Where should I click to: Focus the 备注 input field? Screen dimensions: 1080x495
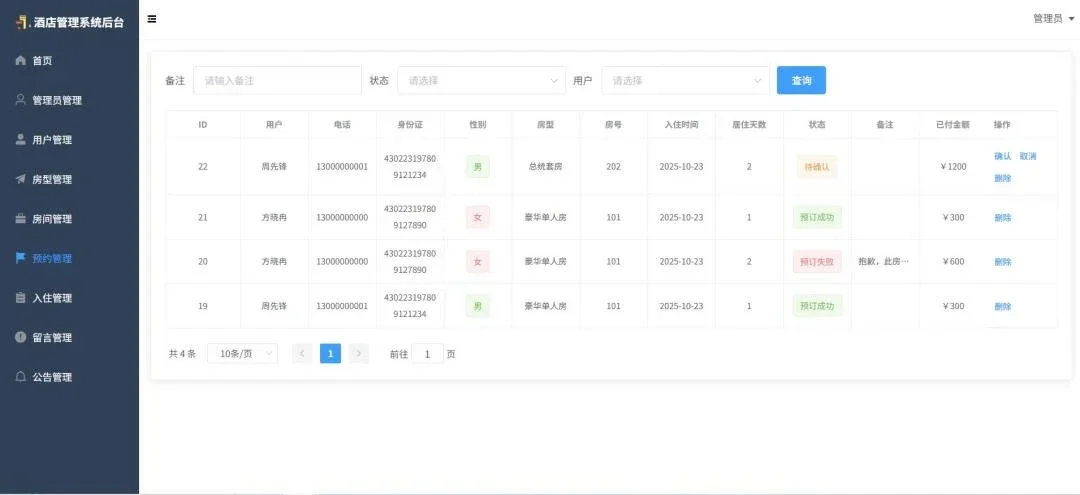coord(277,81)
